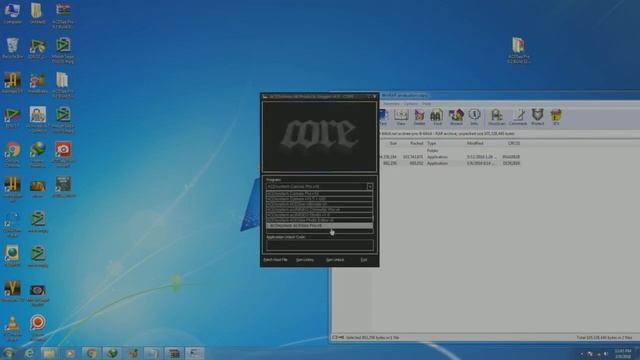Click the View icon in WinRAR toolbar
The height and width of the screenshot is (360, 640).
[x=401, y=117]
